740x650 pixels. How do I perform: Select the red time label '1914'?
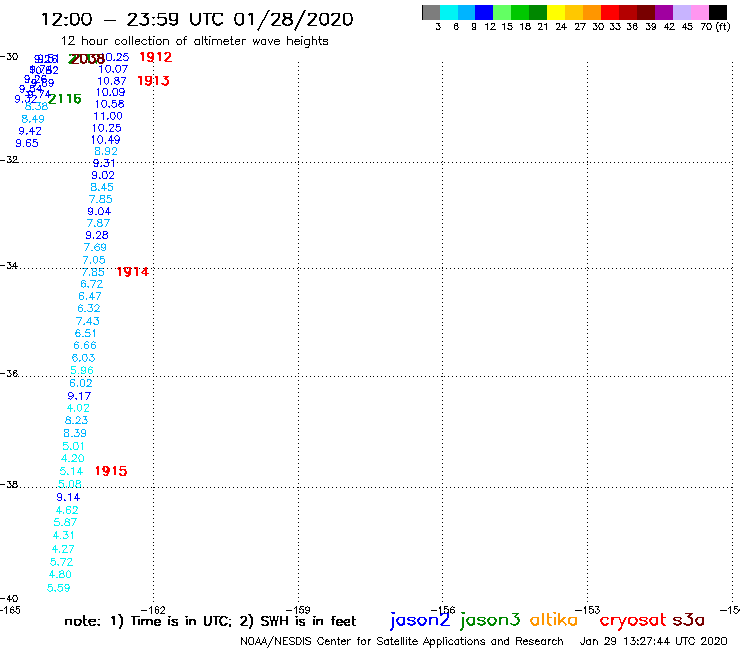(x=133, y=271)
